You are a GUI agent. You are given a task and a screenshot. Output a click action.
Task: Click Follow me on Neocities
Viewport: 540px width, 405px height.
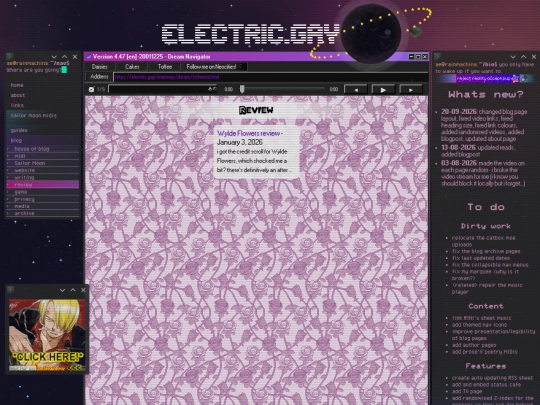click(x=211, y=67)
